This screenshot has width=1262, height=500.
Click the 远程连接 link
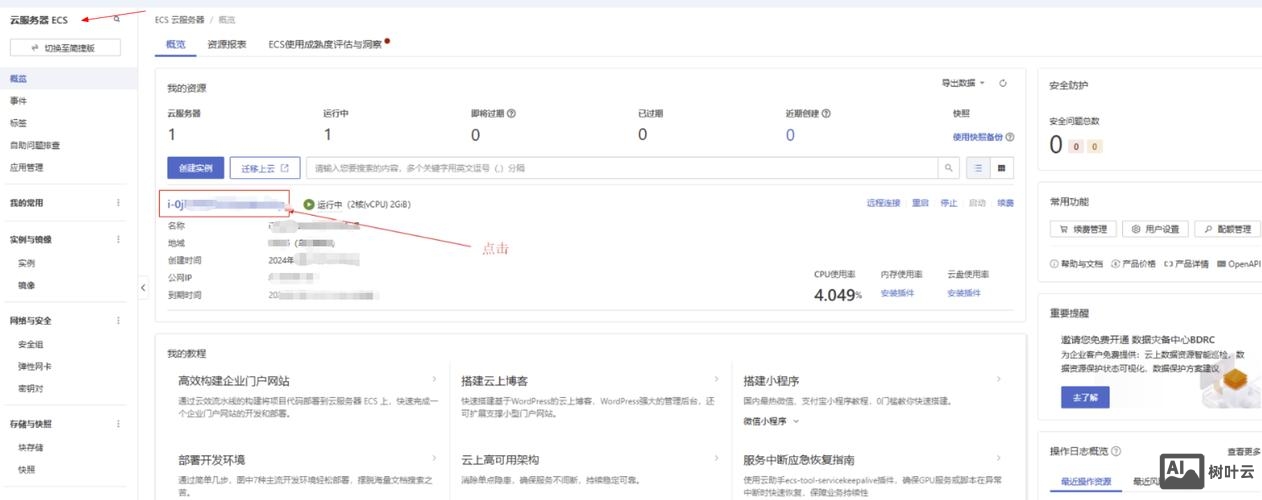point(883,203)
